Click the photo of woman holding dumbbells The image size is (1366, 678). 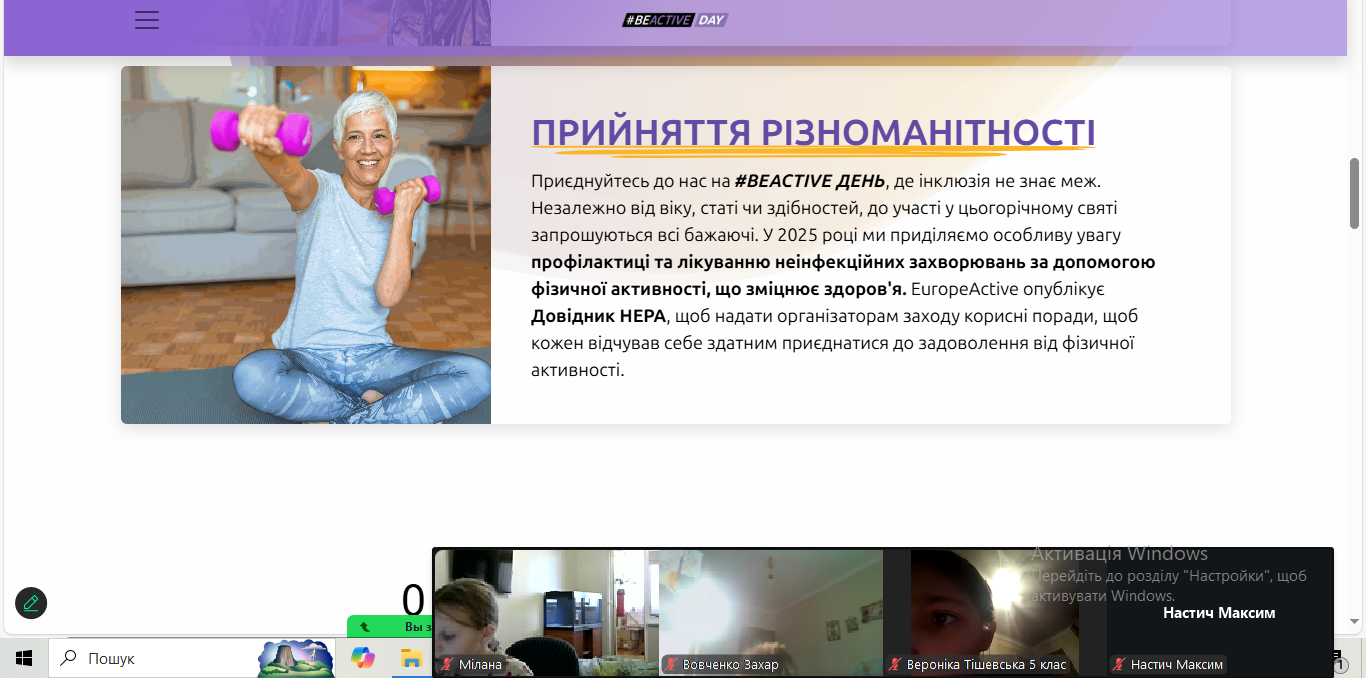[x=306, y=245]
